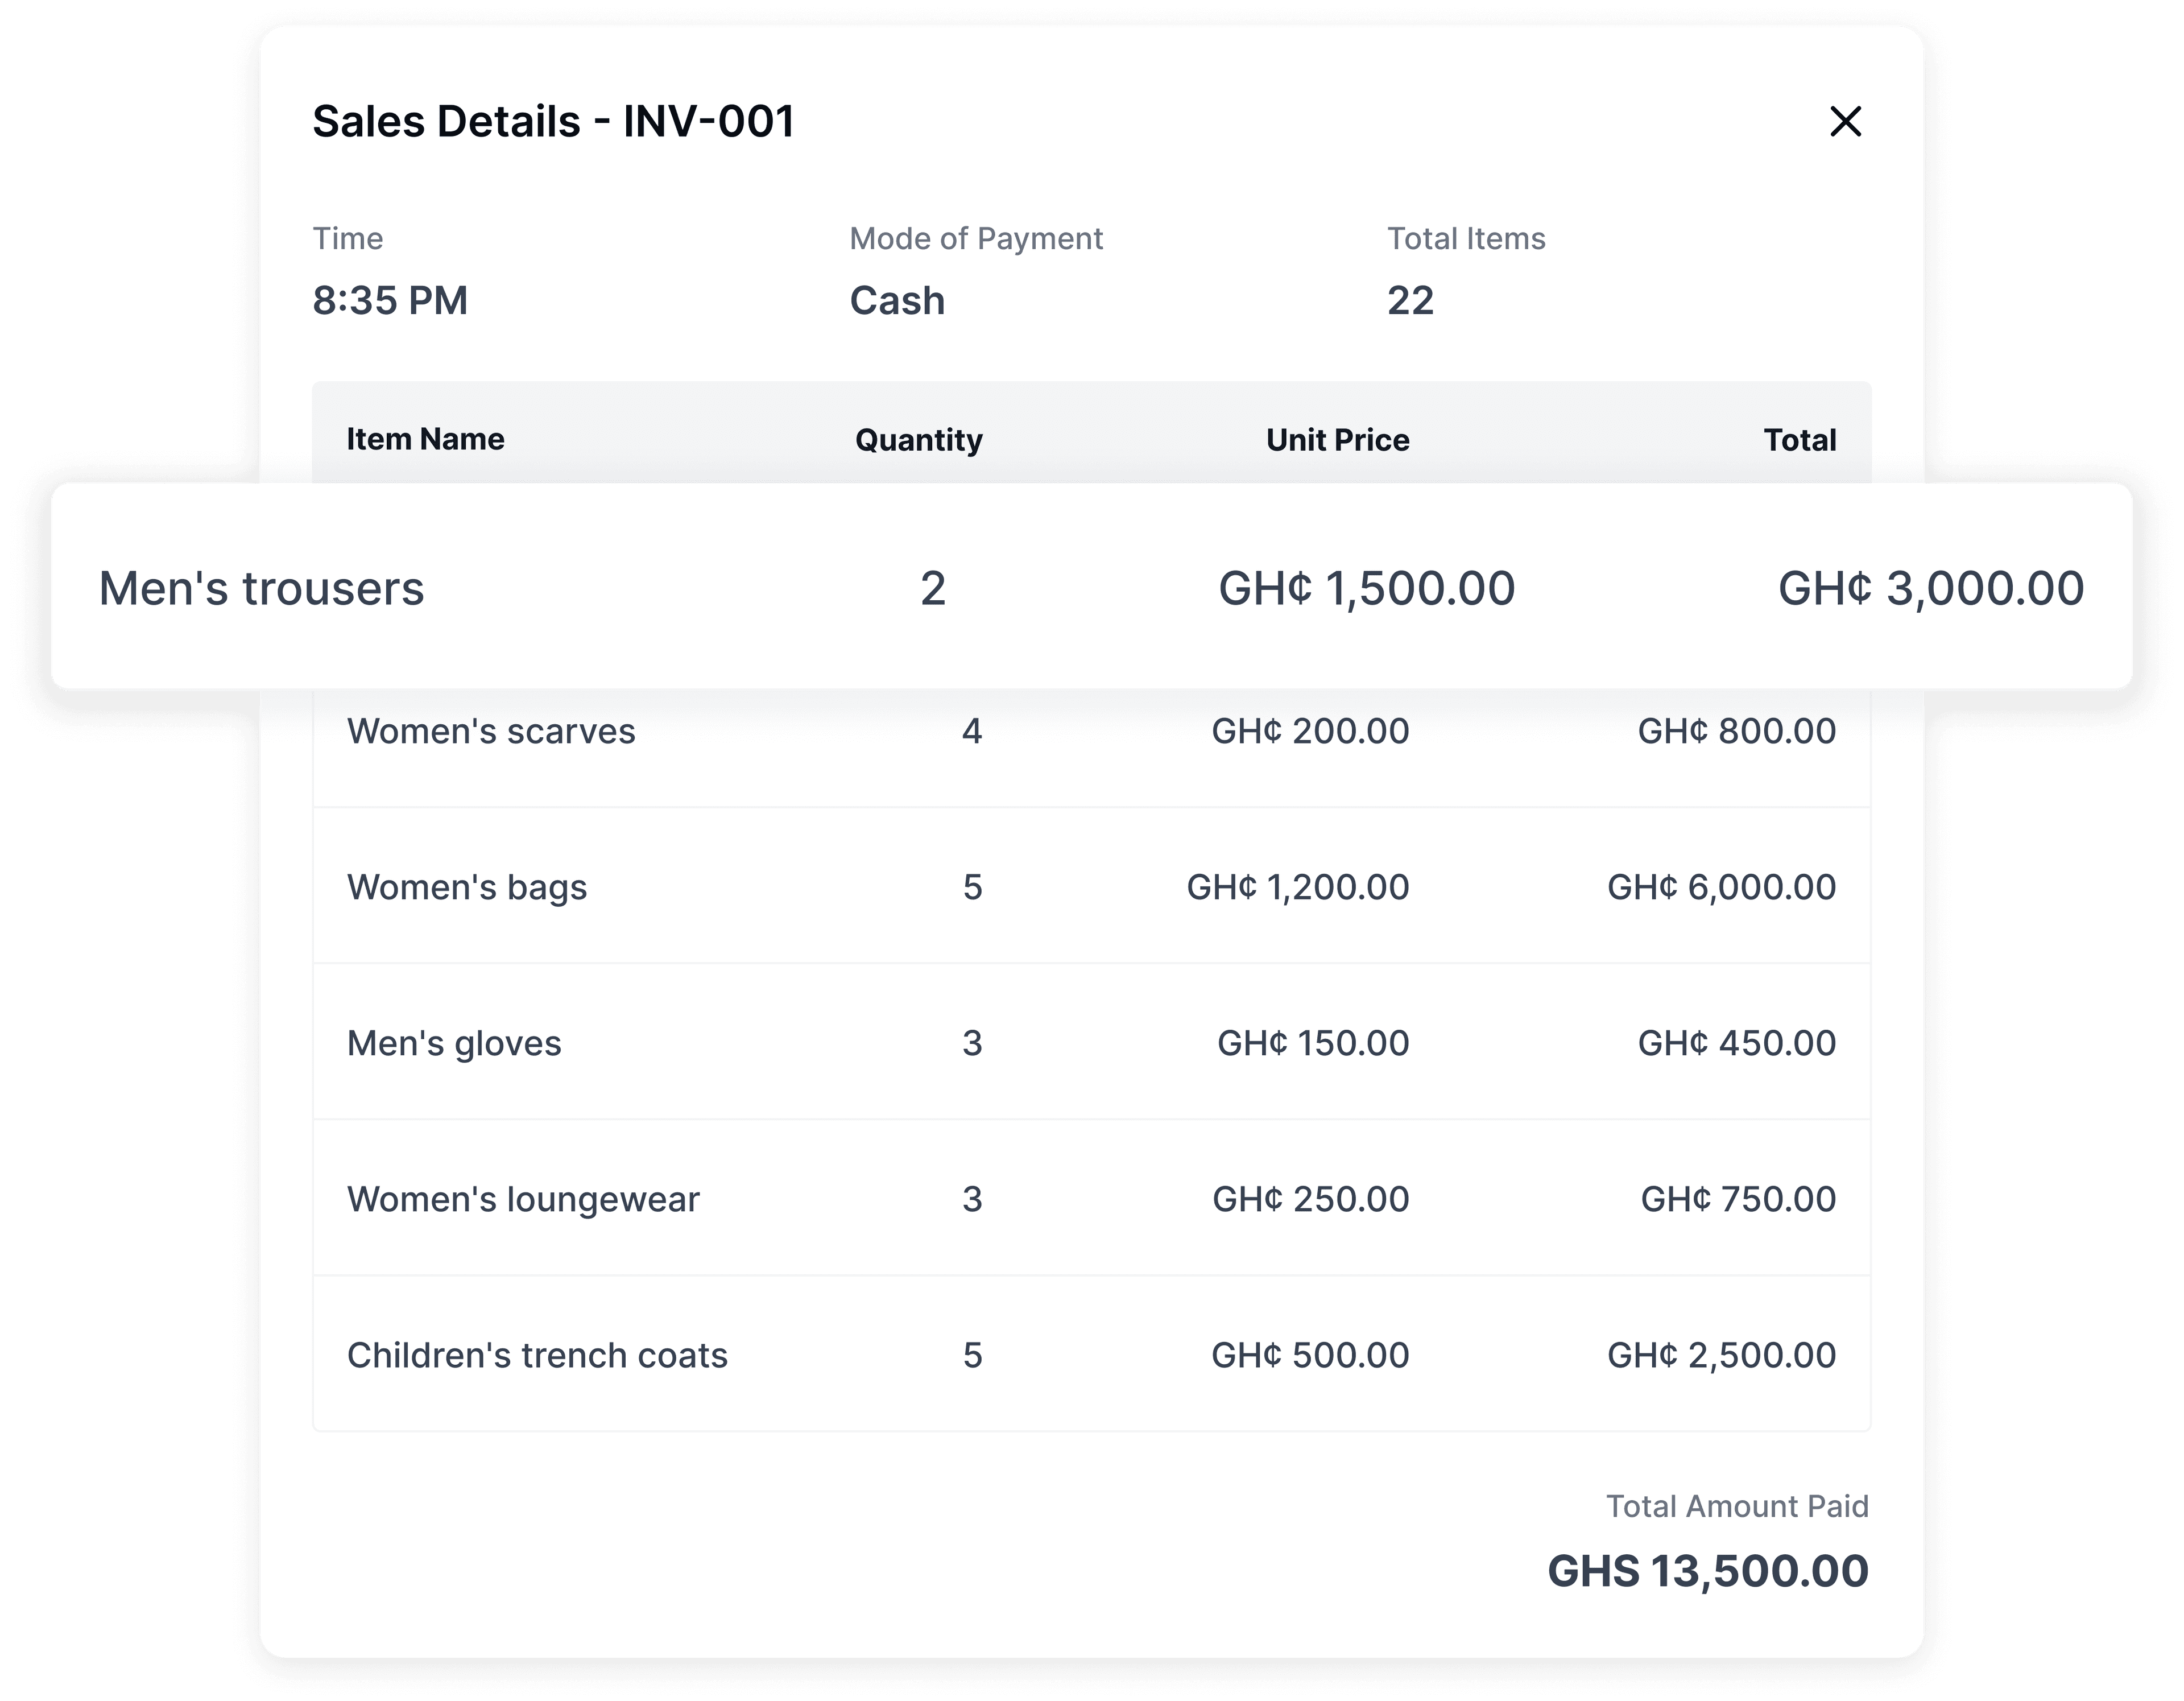Click the Children's trench coats total GH¢ 2,500.00
2184x1701 pixels.
pyautogui.click(x=1721, y=1355)
